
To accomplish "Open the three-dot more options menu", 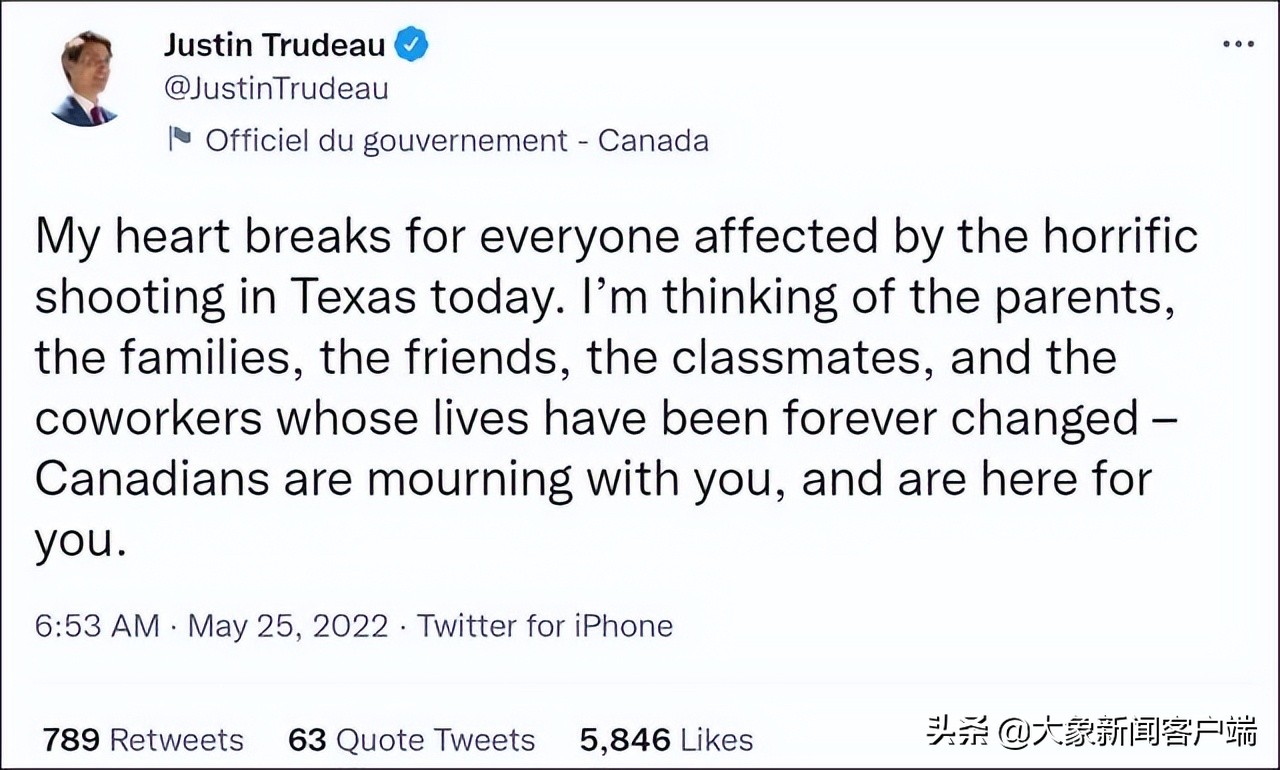I will [1238, 44].
